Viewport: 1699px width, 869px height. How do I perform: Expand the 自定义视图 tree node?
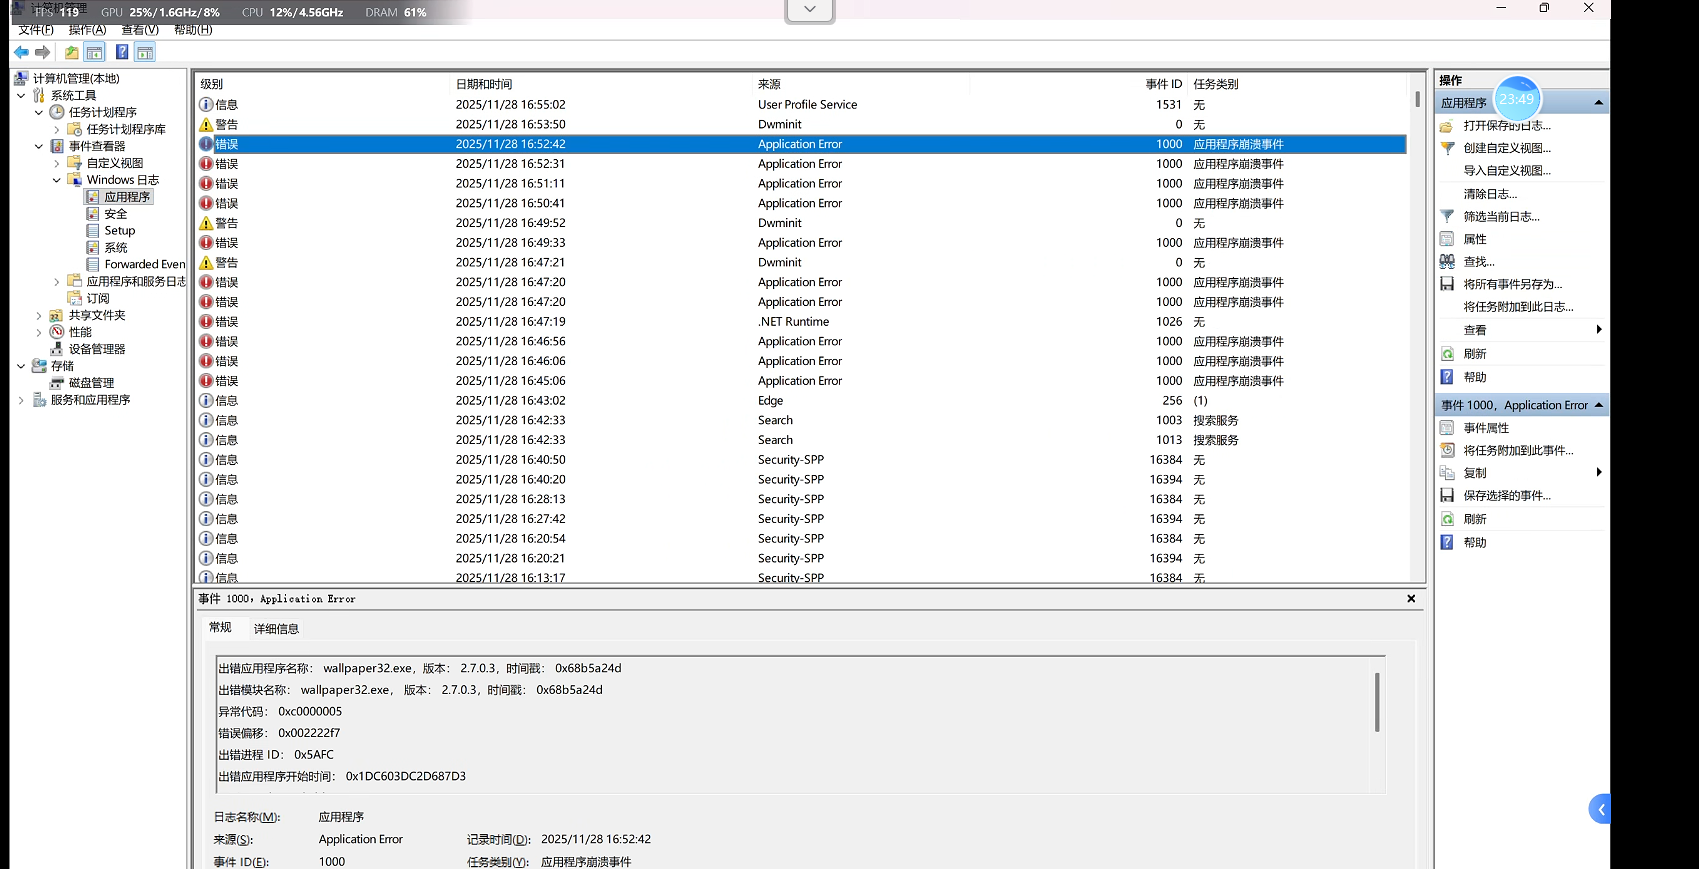(57, 163)
